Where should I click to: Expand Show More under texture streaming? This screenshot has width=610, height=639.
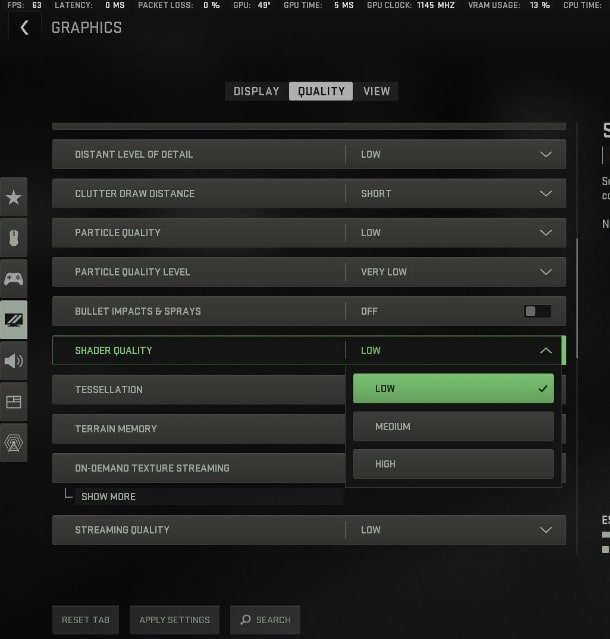coord(108,497)
